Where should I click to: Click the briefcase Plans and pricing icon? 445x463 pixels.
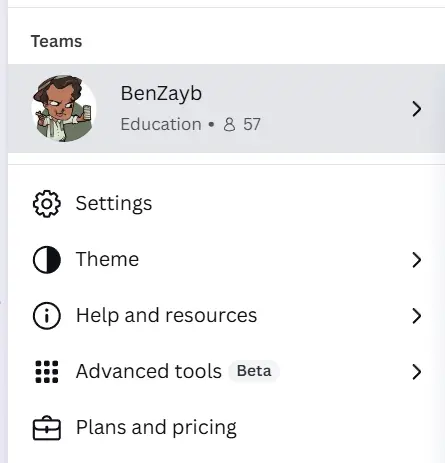click(x=47, y=428)
